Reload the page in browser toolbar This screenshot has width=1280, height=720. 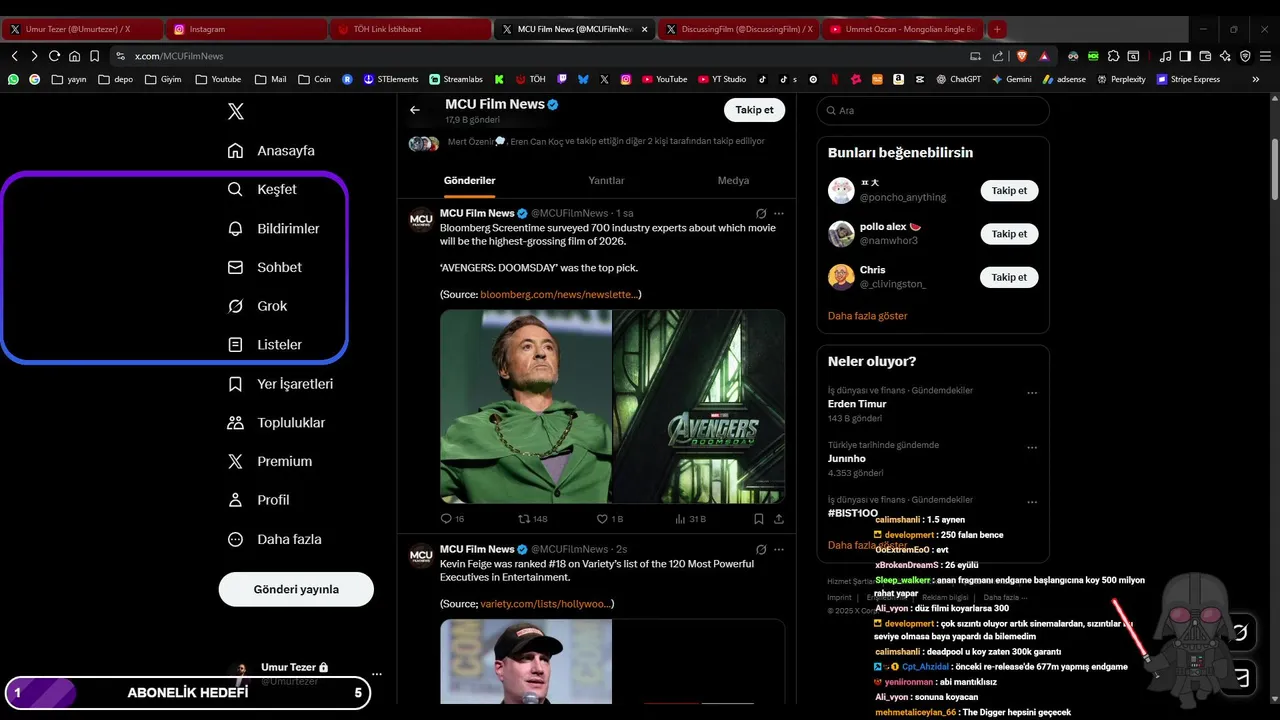pyautogui.click(x=54, y=56)
